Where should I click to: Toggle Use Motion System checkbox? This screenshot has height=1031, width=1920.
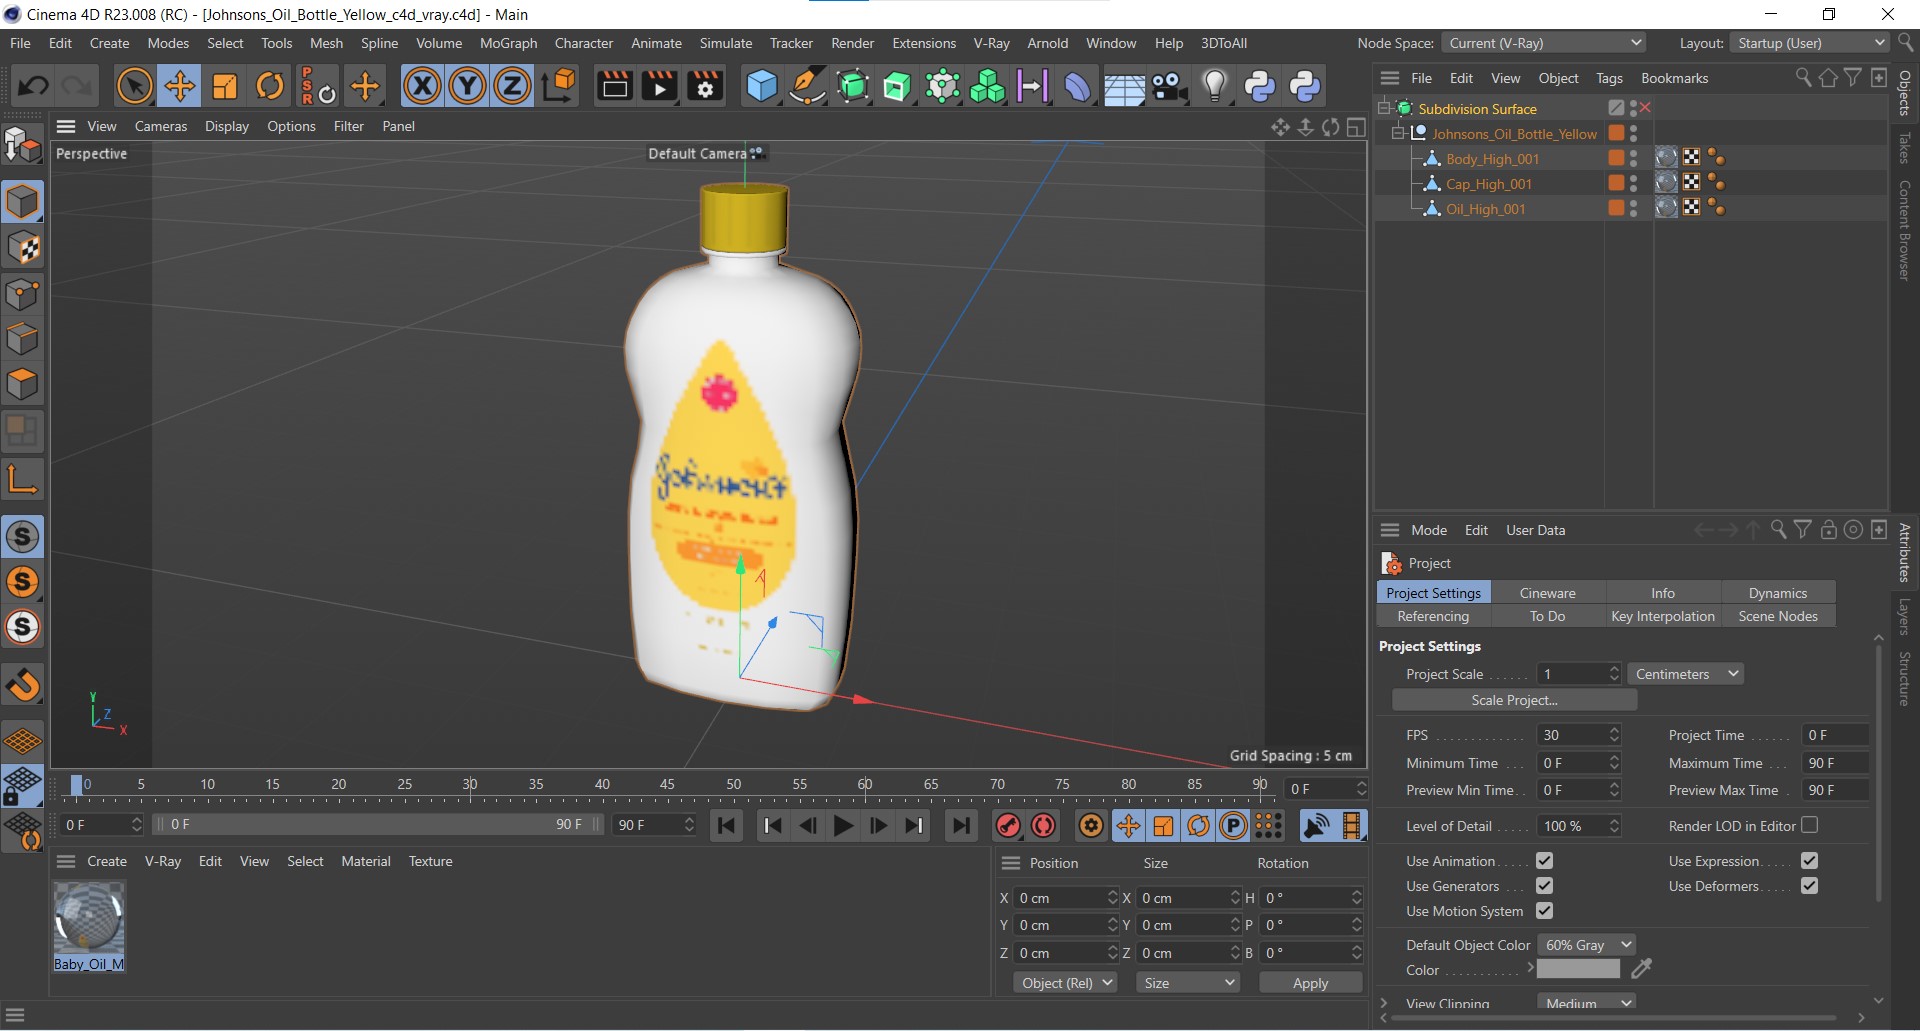coord(1544,911)
